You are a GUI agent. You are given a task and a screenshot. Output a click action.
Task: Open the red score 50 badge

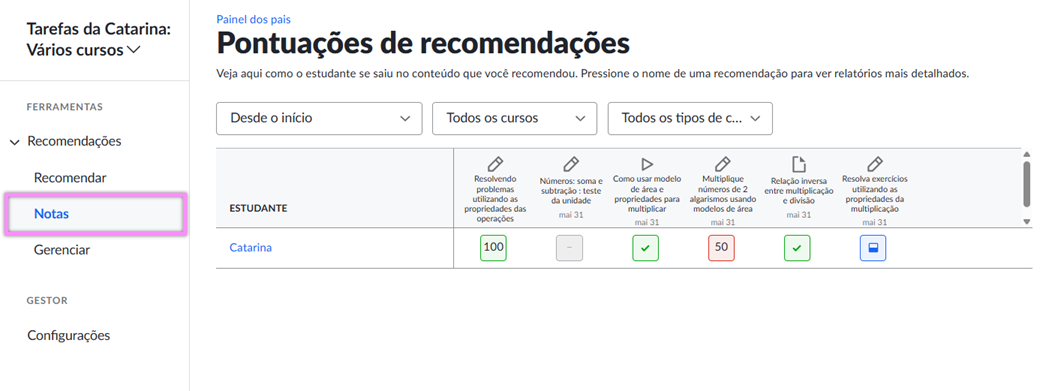[x=721, y=248]
